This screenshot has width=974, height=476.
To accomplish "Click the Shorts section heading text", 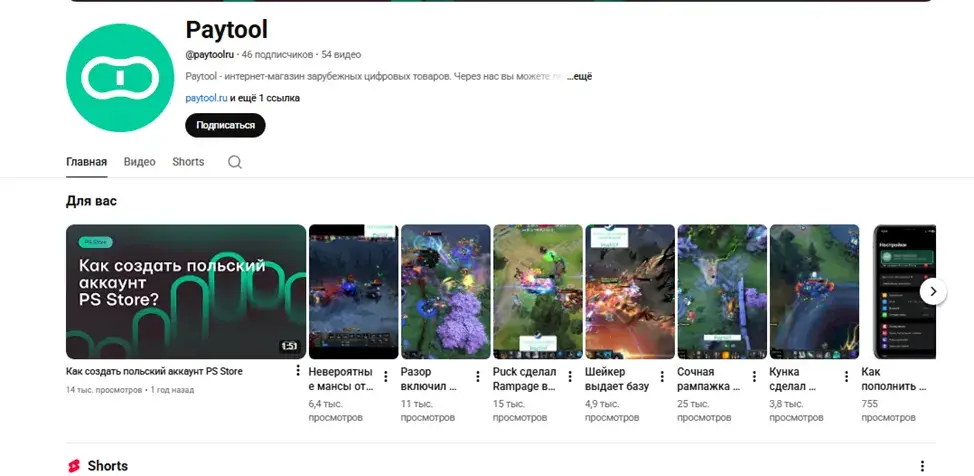I will point(108,466).
